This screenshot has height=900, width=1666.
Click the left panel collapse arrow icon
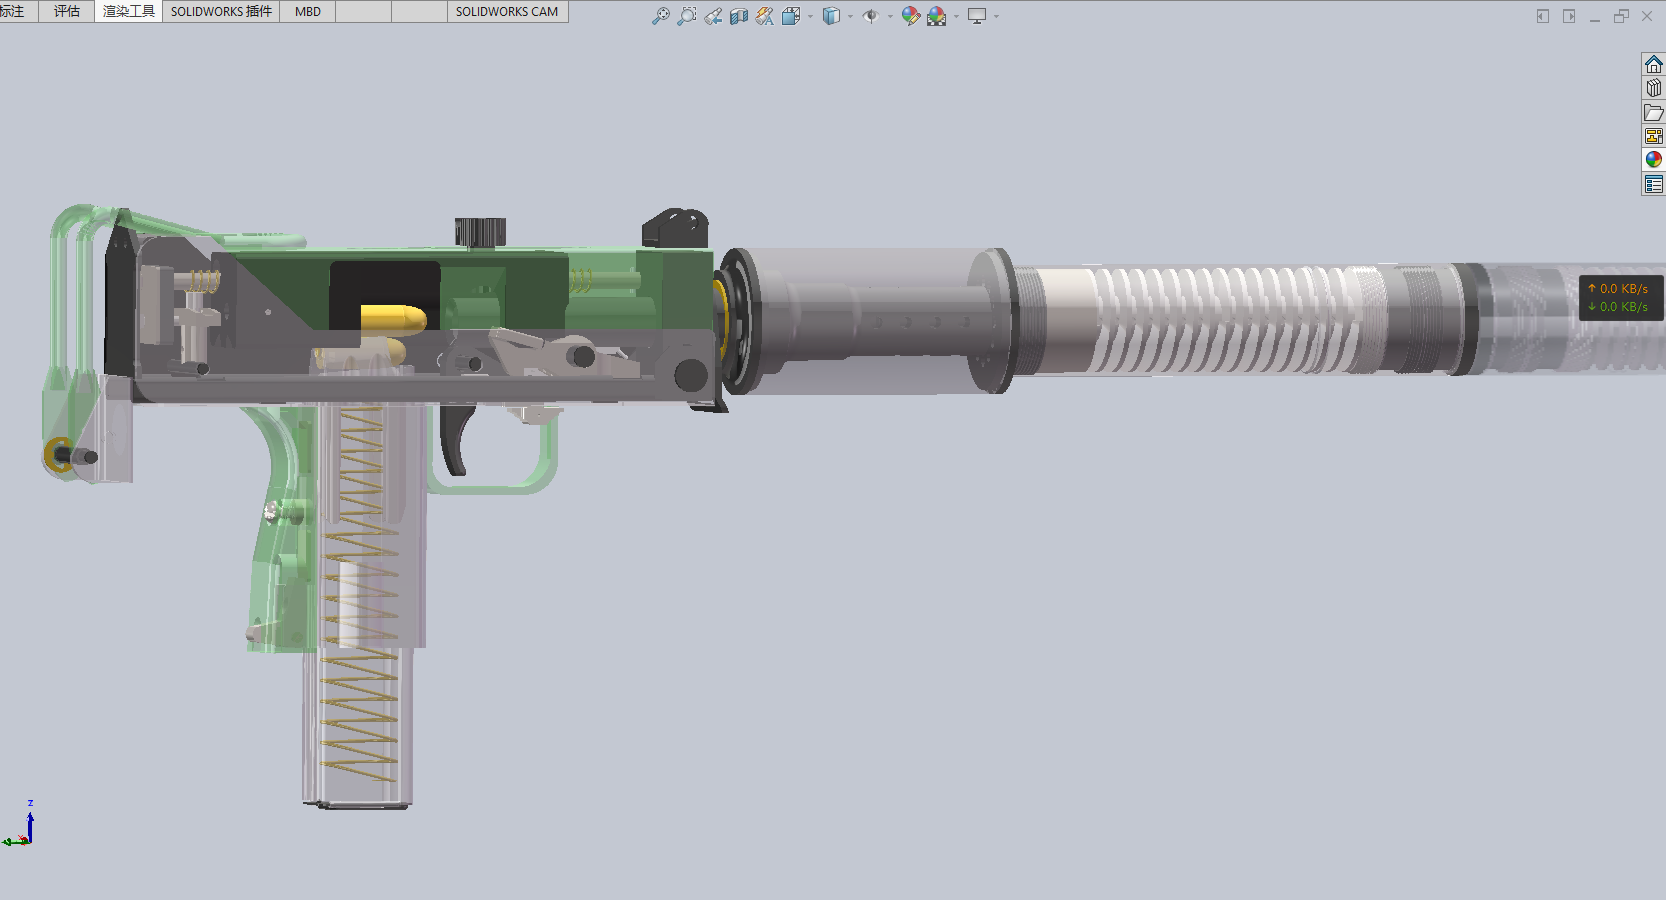[x=1543, y=16]
